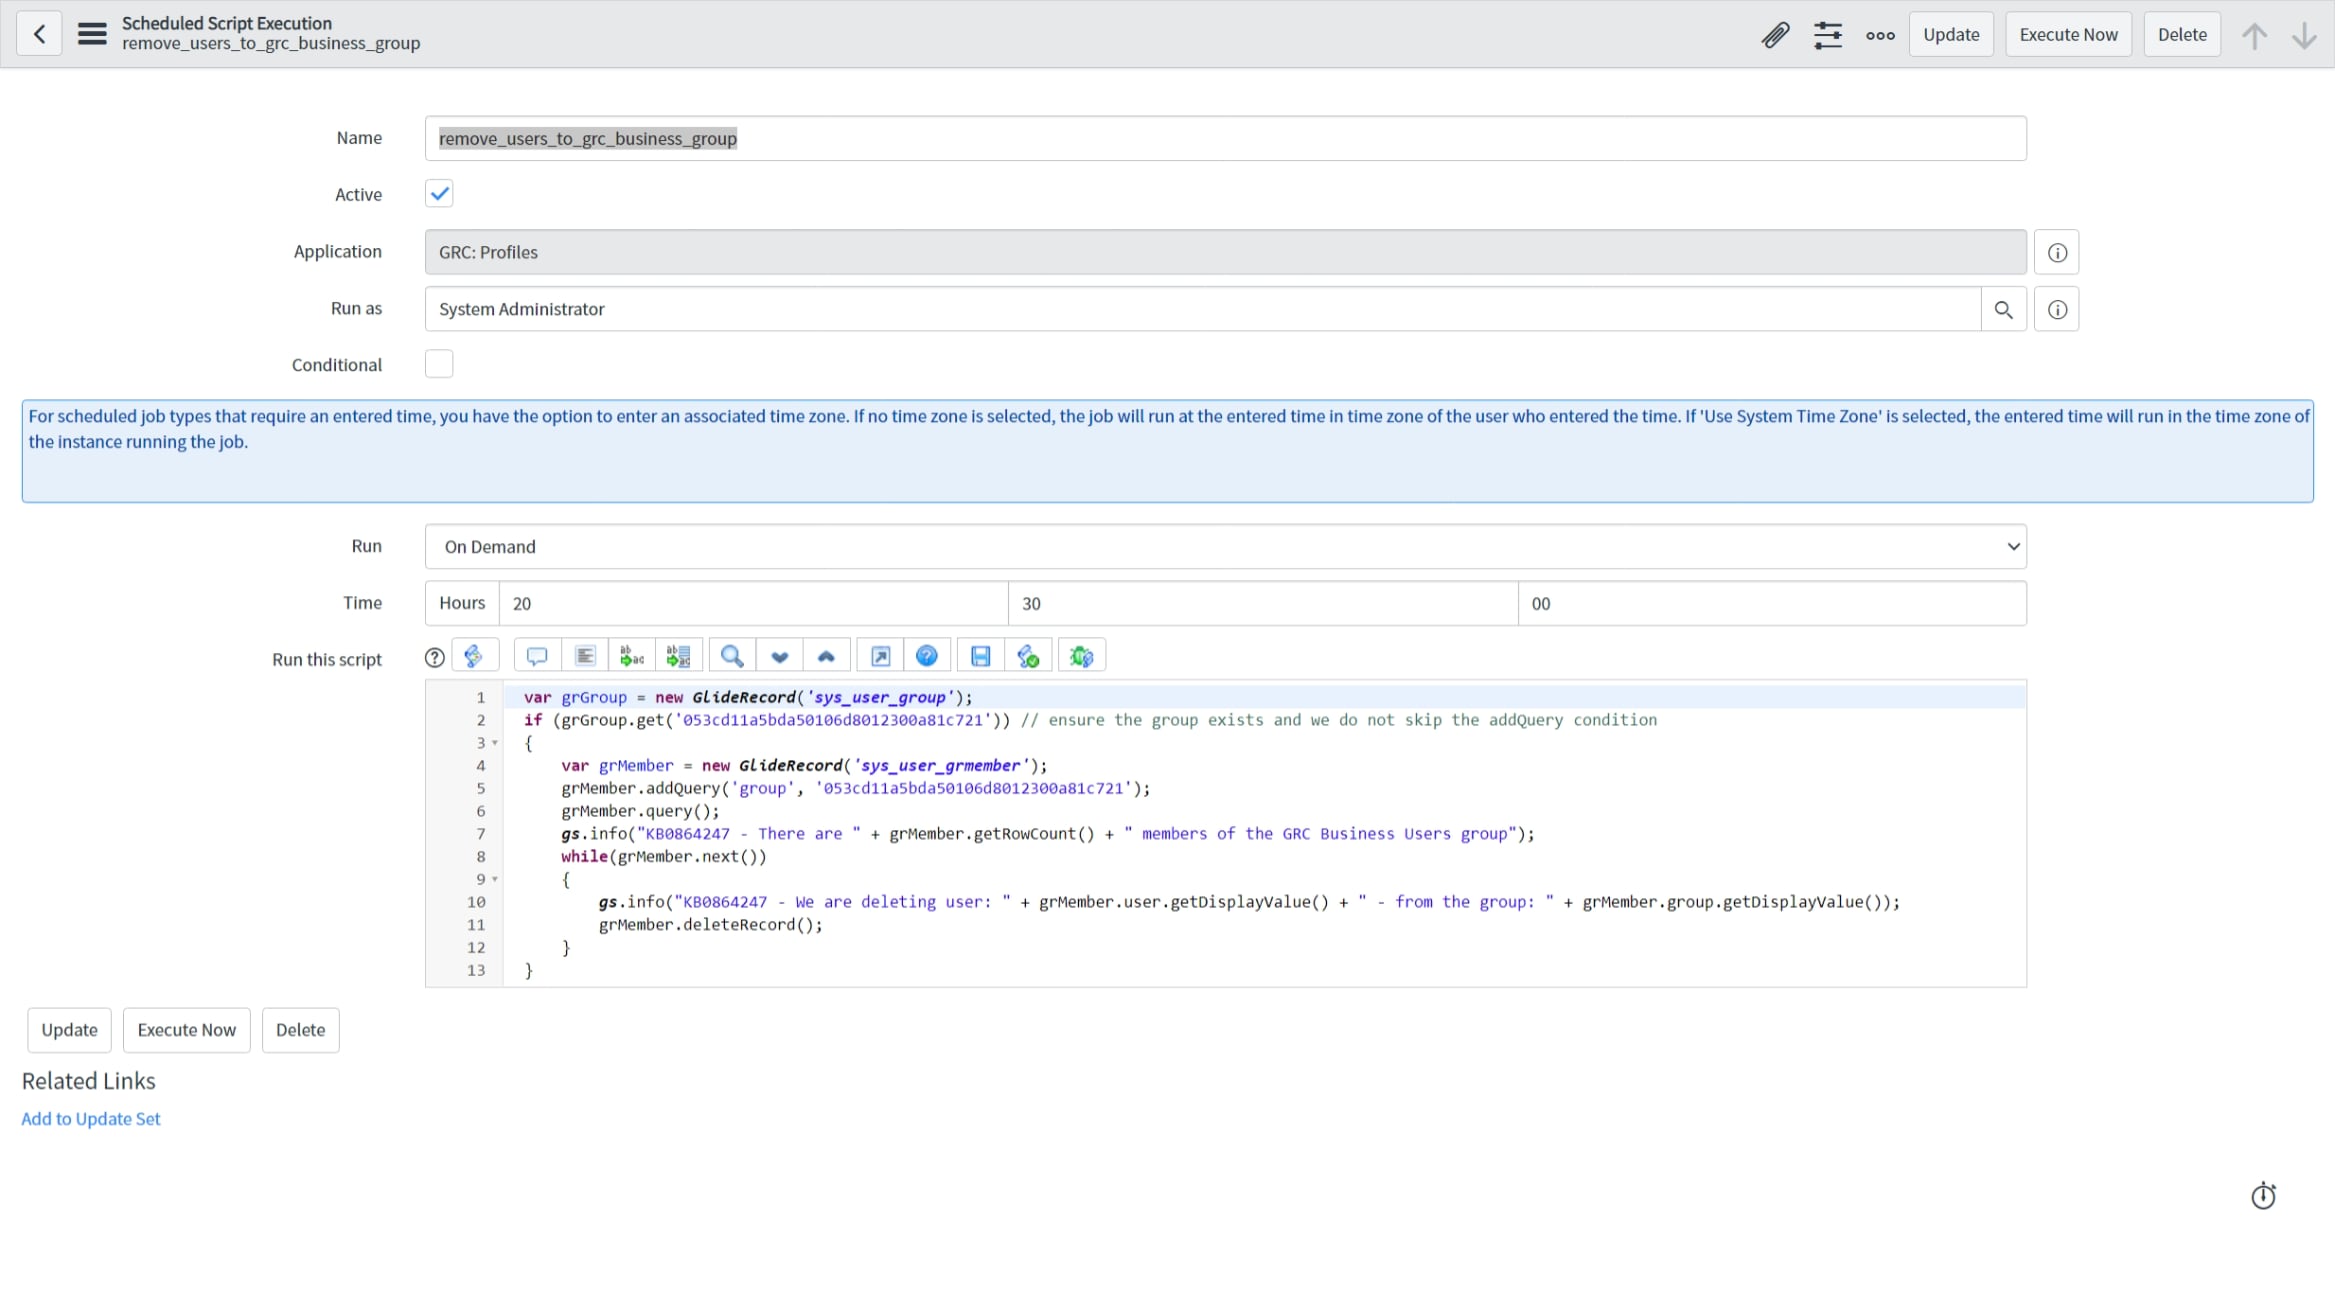The height and width of the screenshot is (1295, 2335).
Task: Place cursor on script line 1
Action: pyautogui.click(x=1264, y=697)
